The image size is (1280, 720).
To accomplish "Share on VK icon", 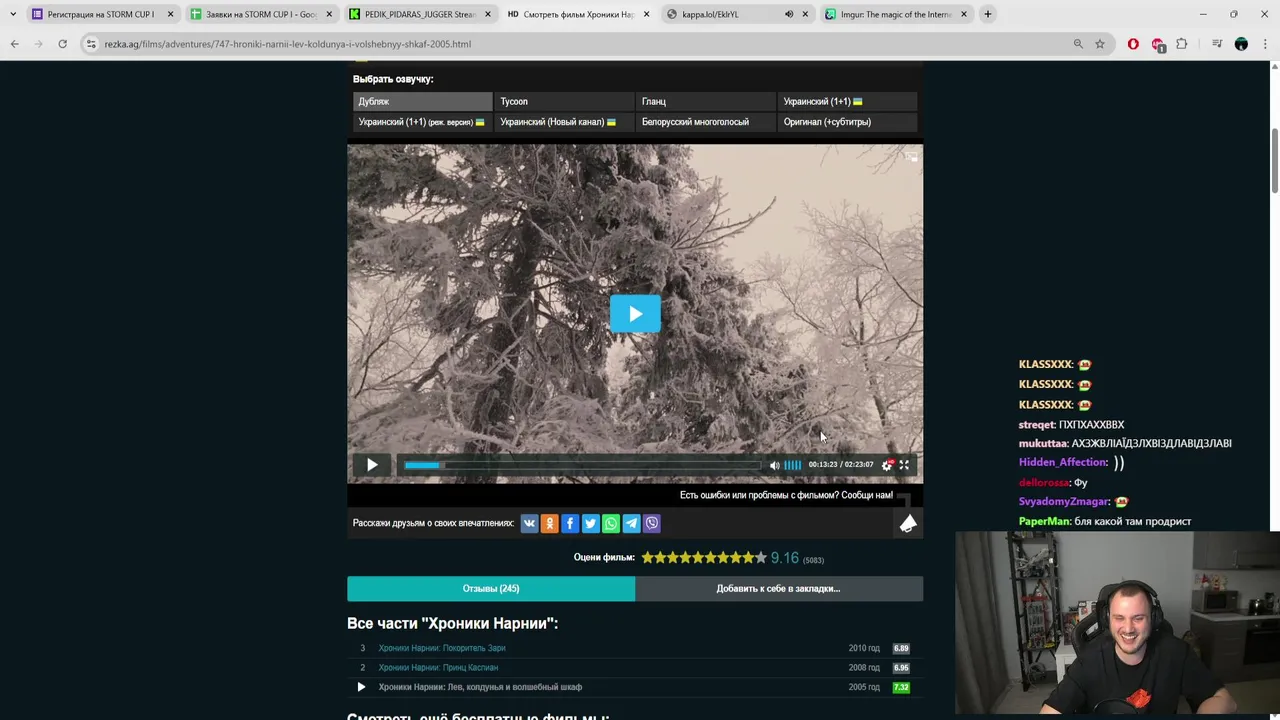I will [529, 523].
